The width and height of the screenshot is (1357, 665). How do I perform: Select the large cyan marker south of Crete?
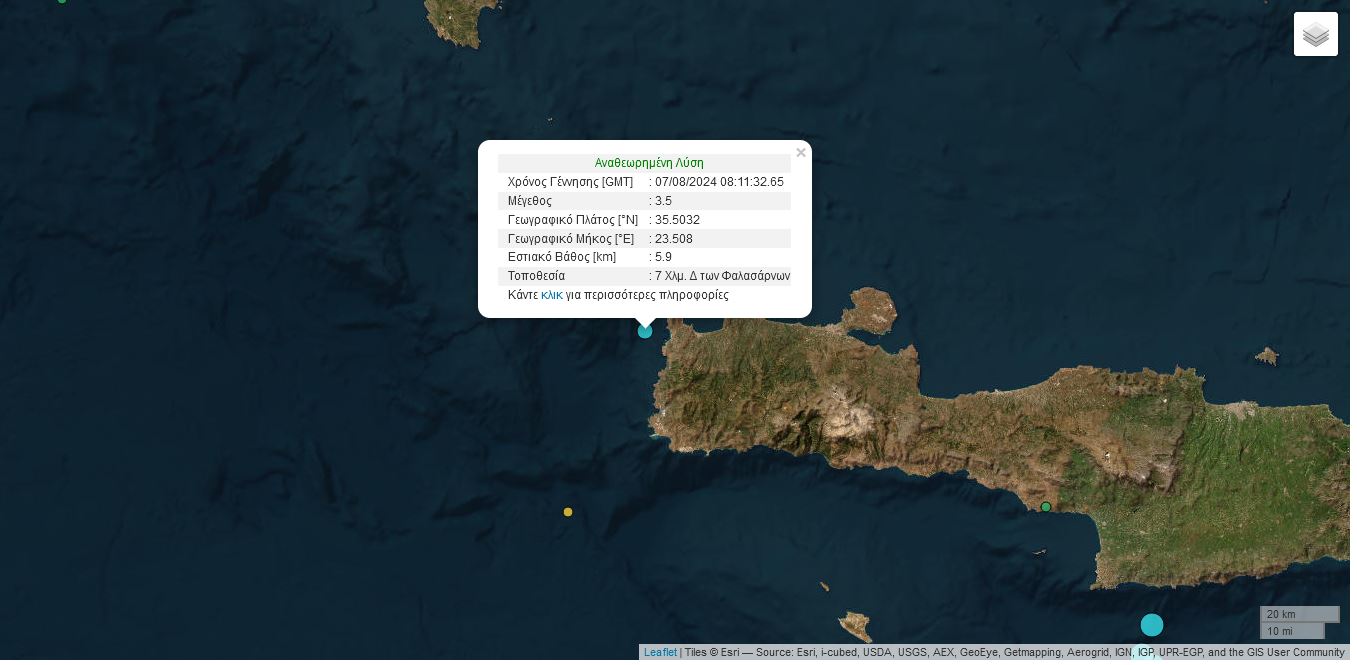point(1152,625)
